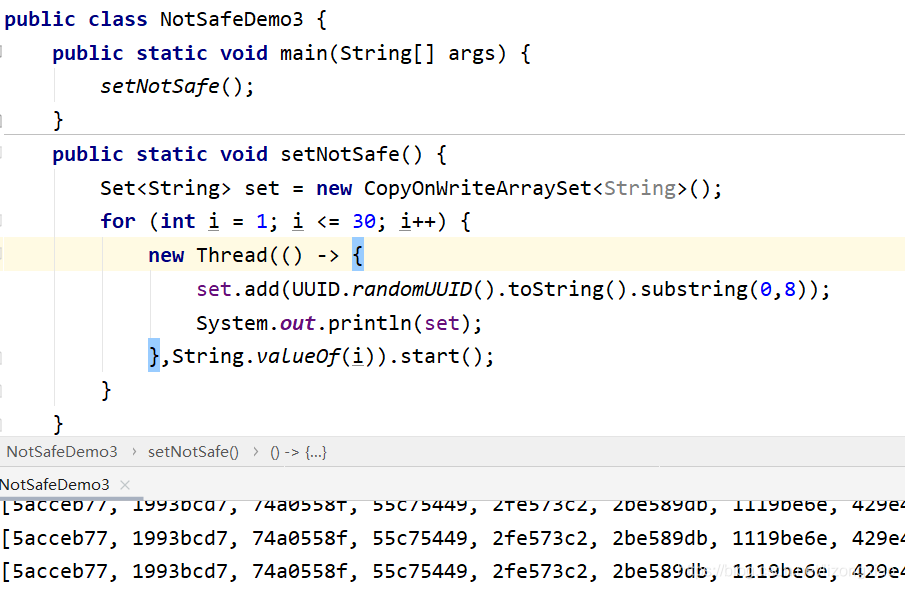Viewport: 905px width, 589px height.
Task: Collapse the main method fold marker
Action: pos(4,53)
